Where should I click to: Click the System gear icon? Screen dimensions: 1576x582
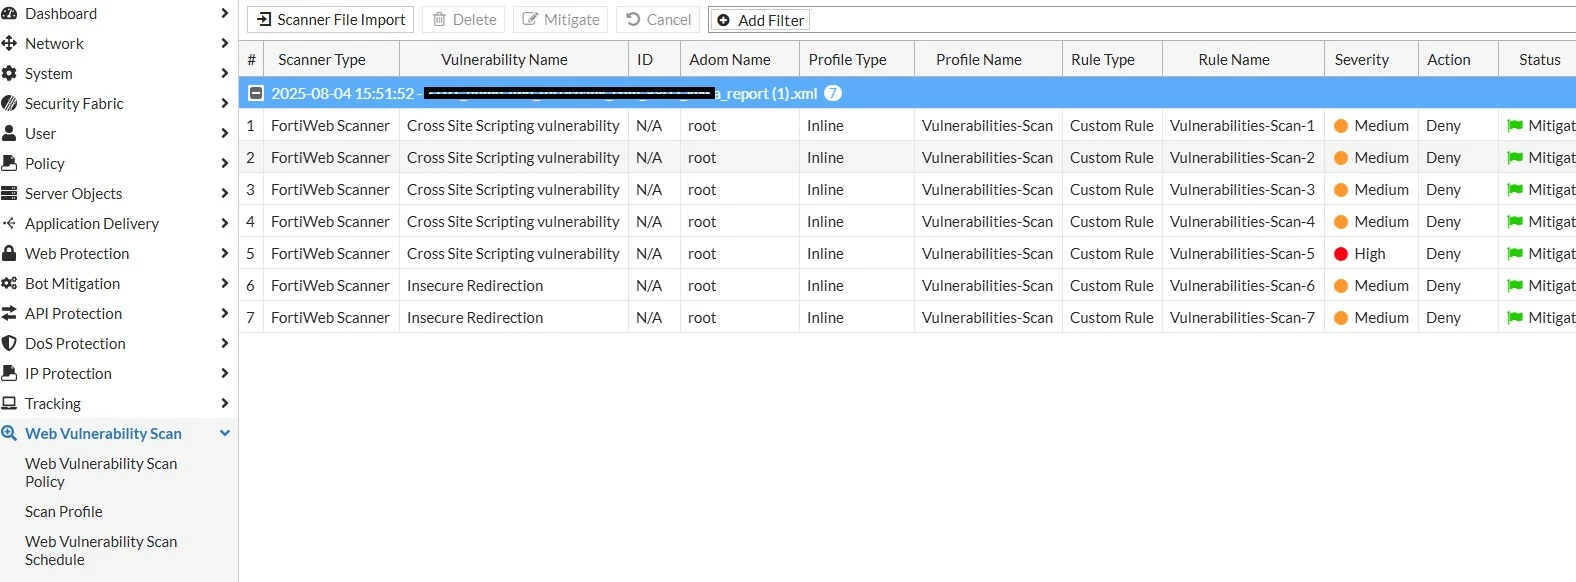coord(9,74)
